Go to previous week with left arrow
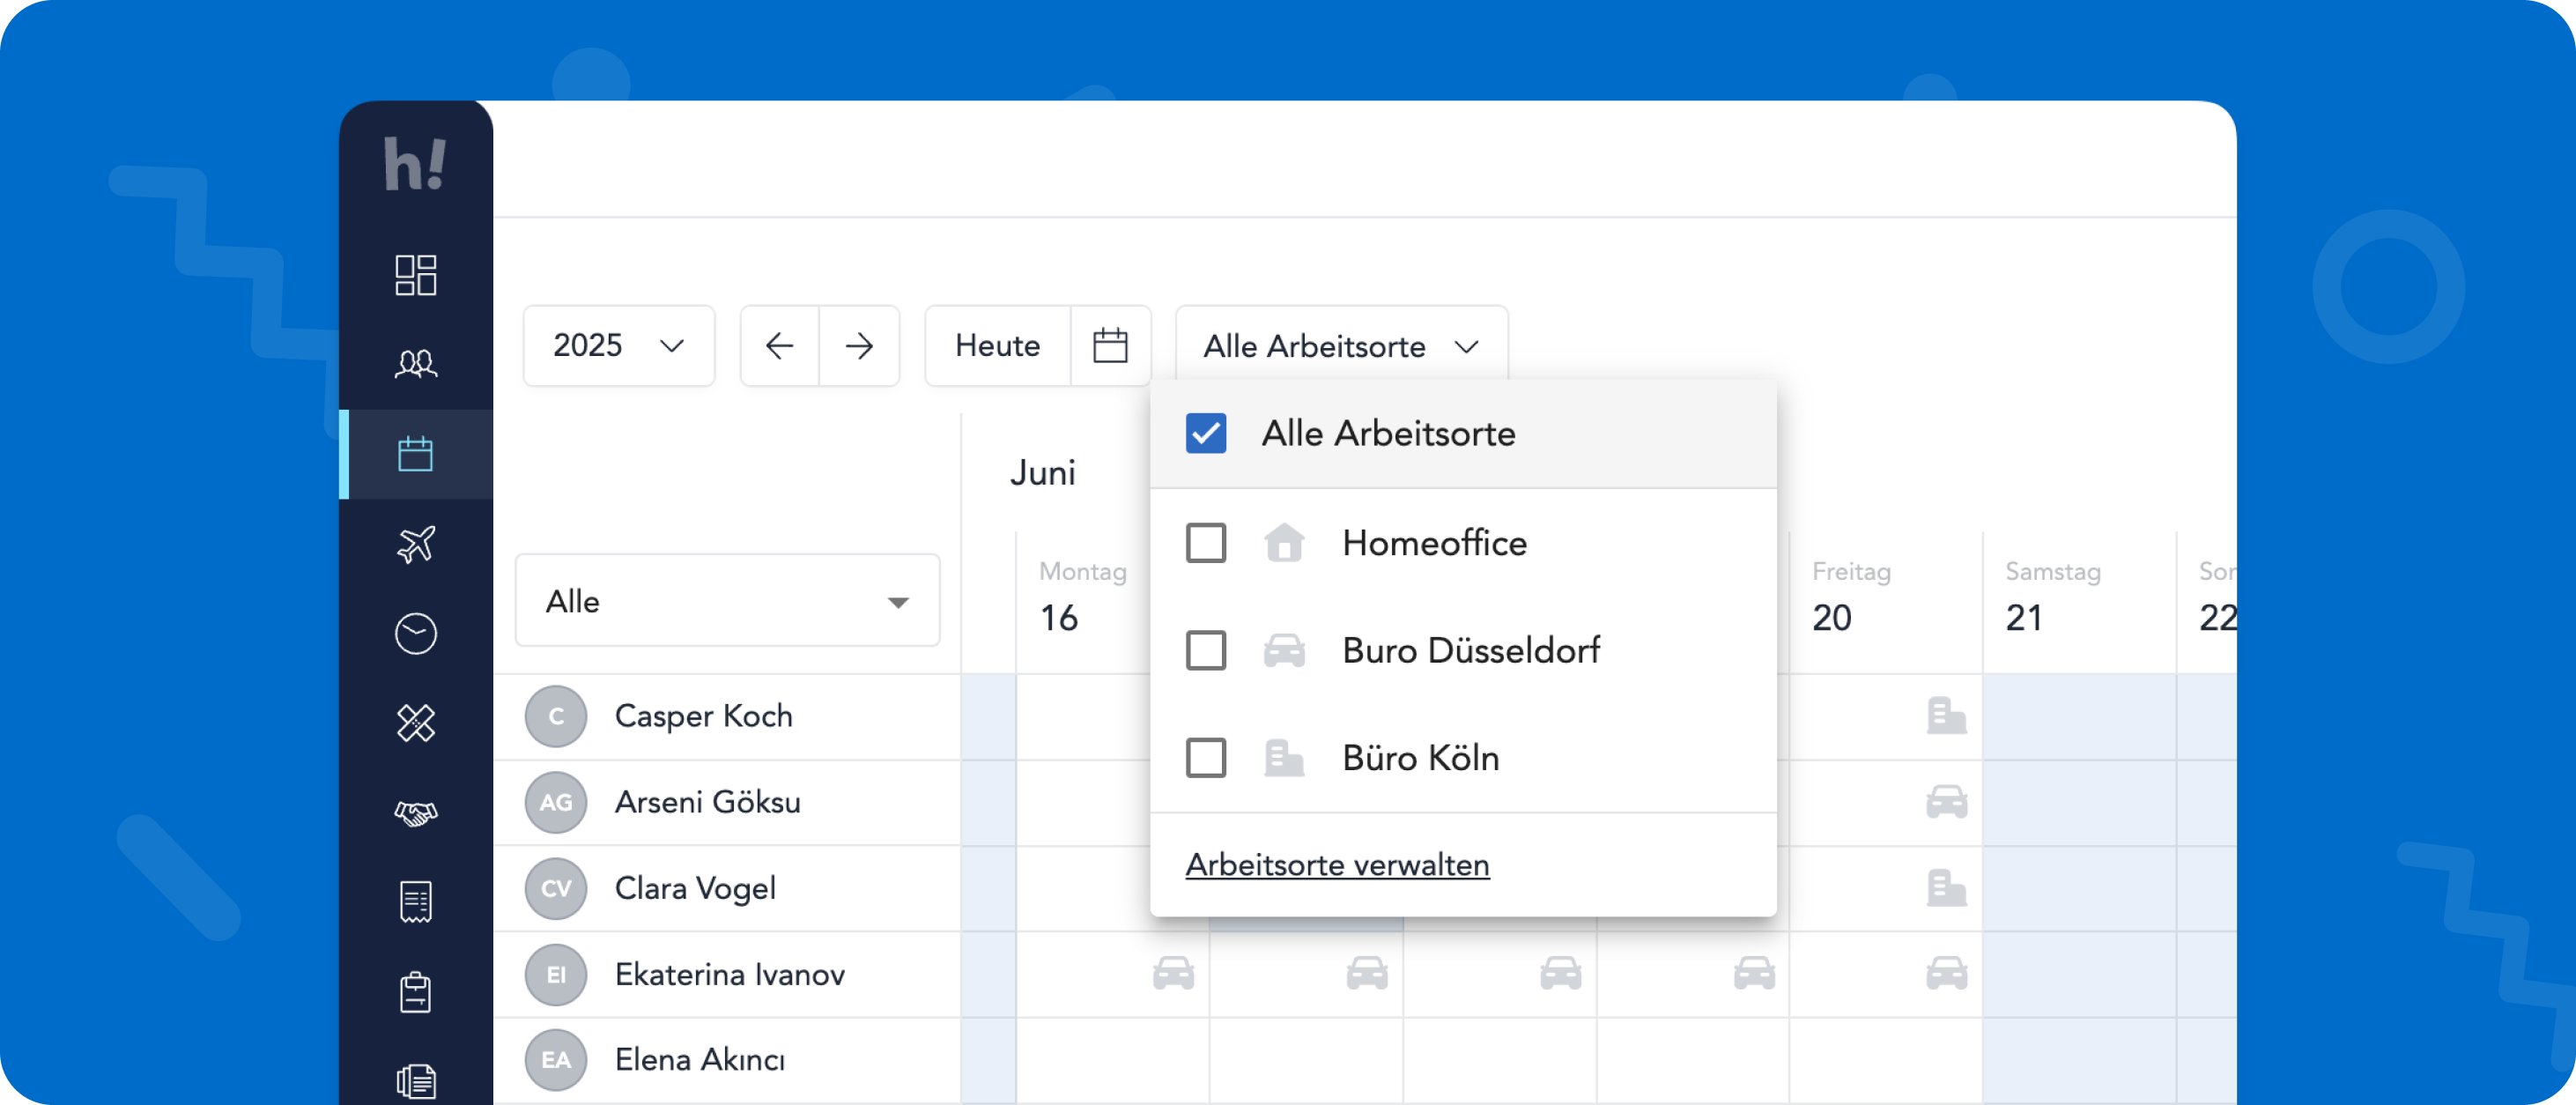This screenshot has width=2576, height=1105. click(x=779, y=346)
